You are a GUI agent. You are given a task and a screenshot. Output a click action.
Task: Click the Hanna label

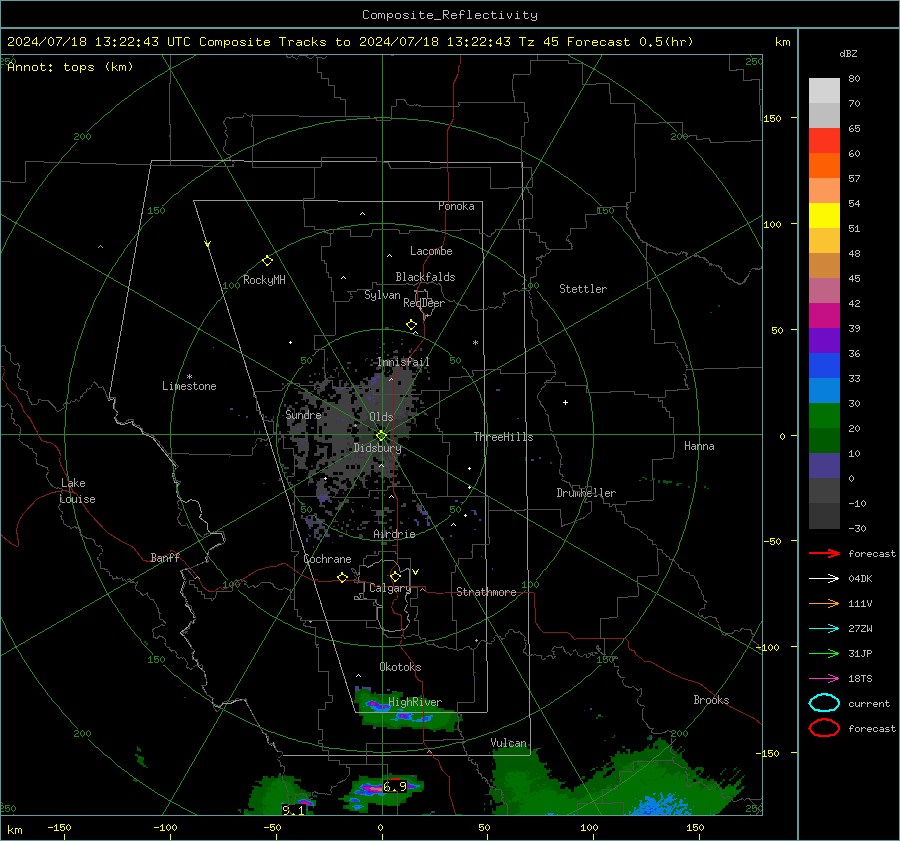pyautogui.click(x=699, y=446)
